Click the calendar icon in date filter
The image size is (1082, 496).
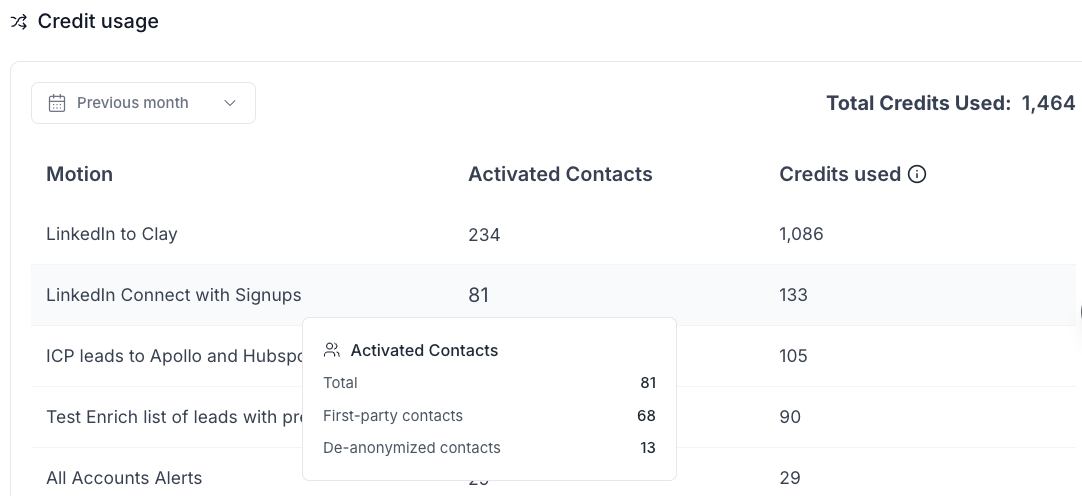57,103
